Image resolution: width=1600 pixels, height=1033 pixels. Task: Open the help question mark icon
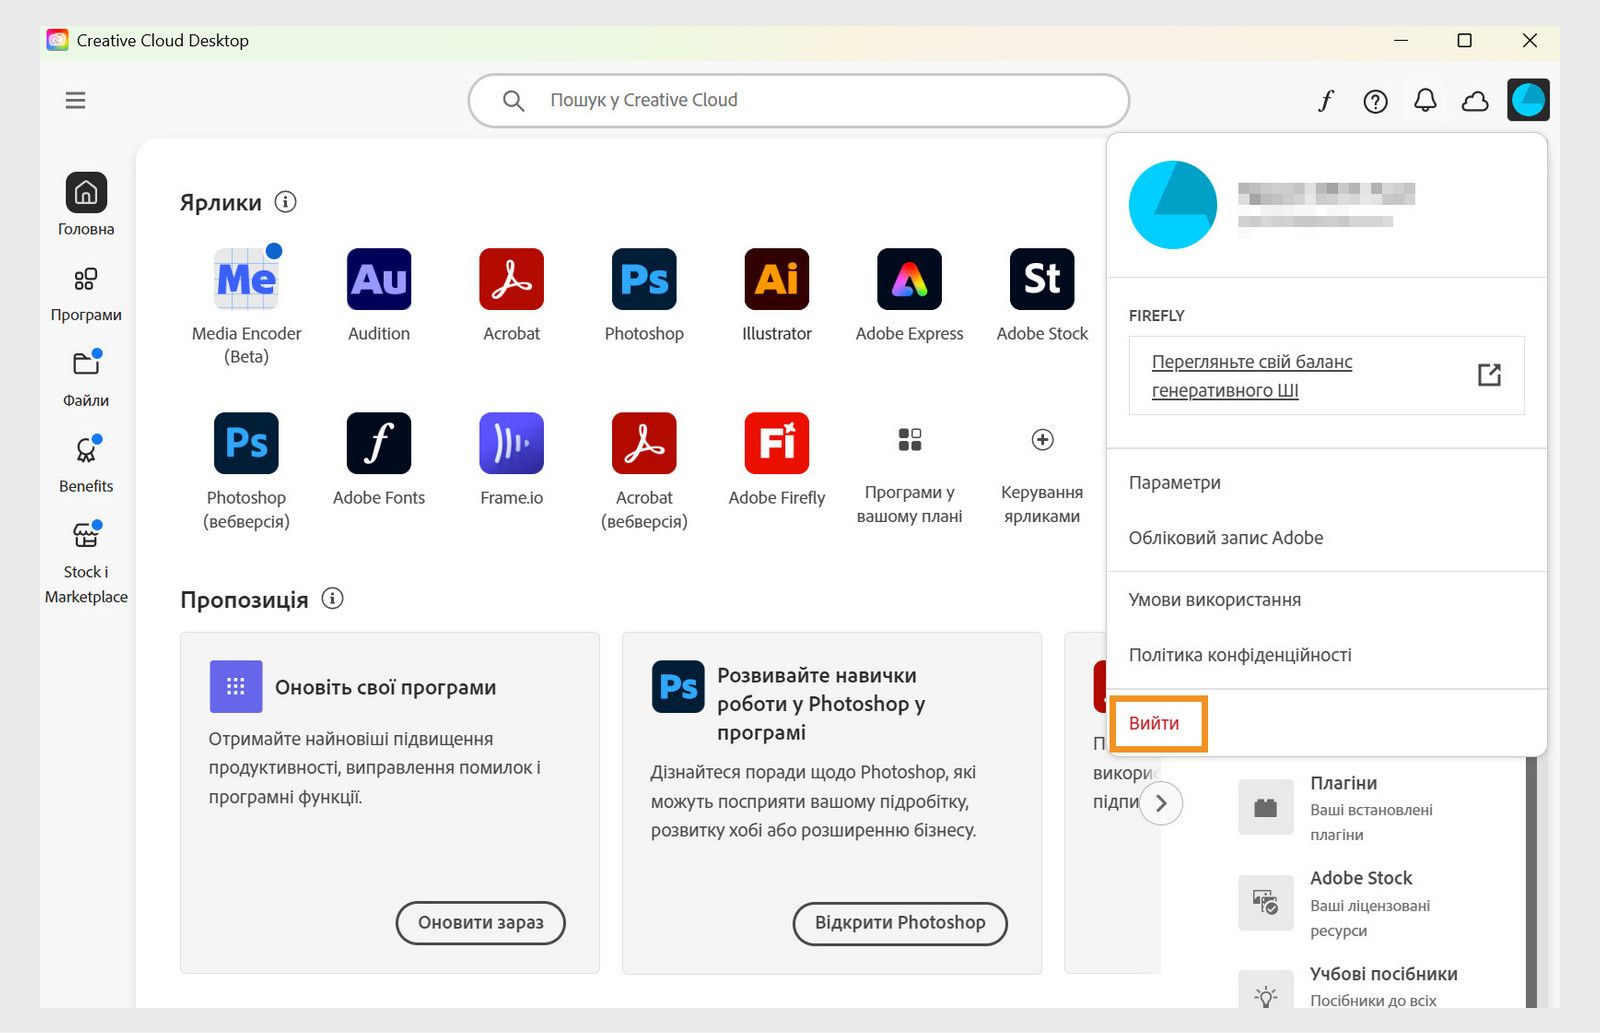(x=1375, y=101)
